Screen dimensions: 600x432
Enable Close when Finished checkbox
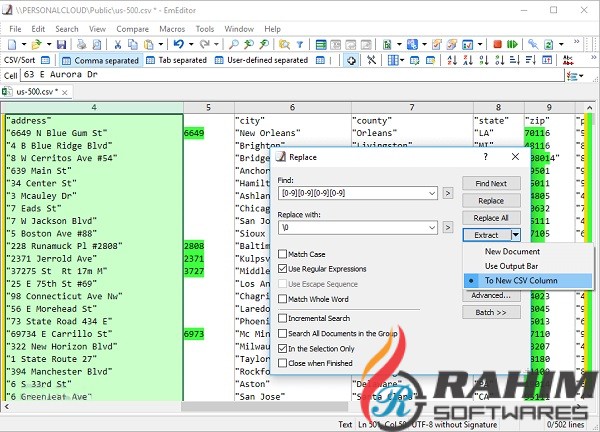point(282,363)
